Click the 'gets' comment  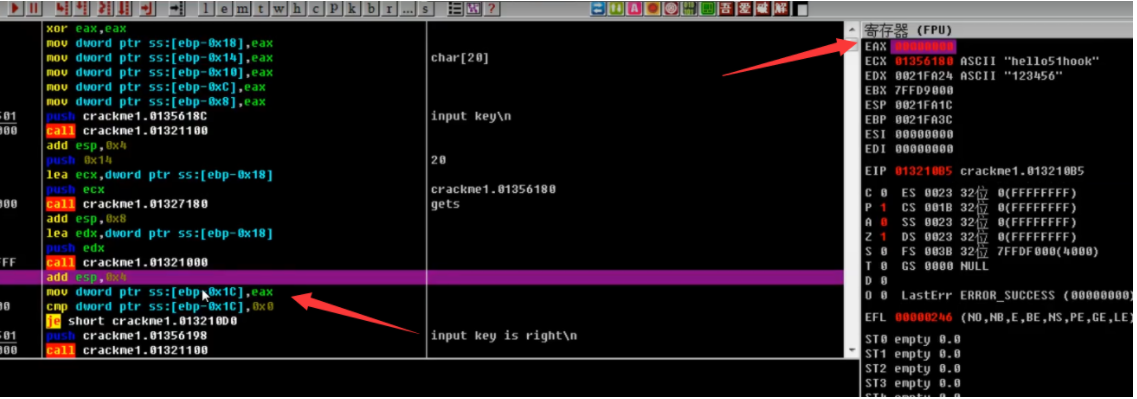[x=445, y=204]
